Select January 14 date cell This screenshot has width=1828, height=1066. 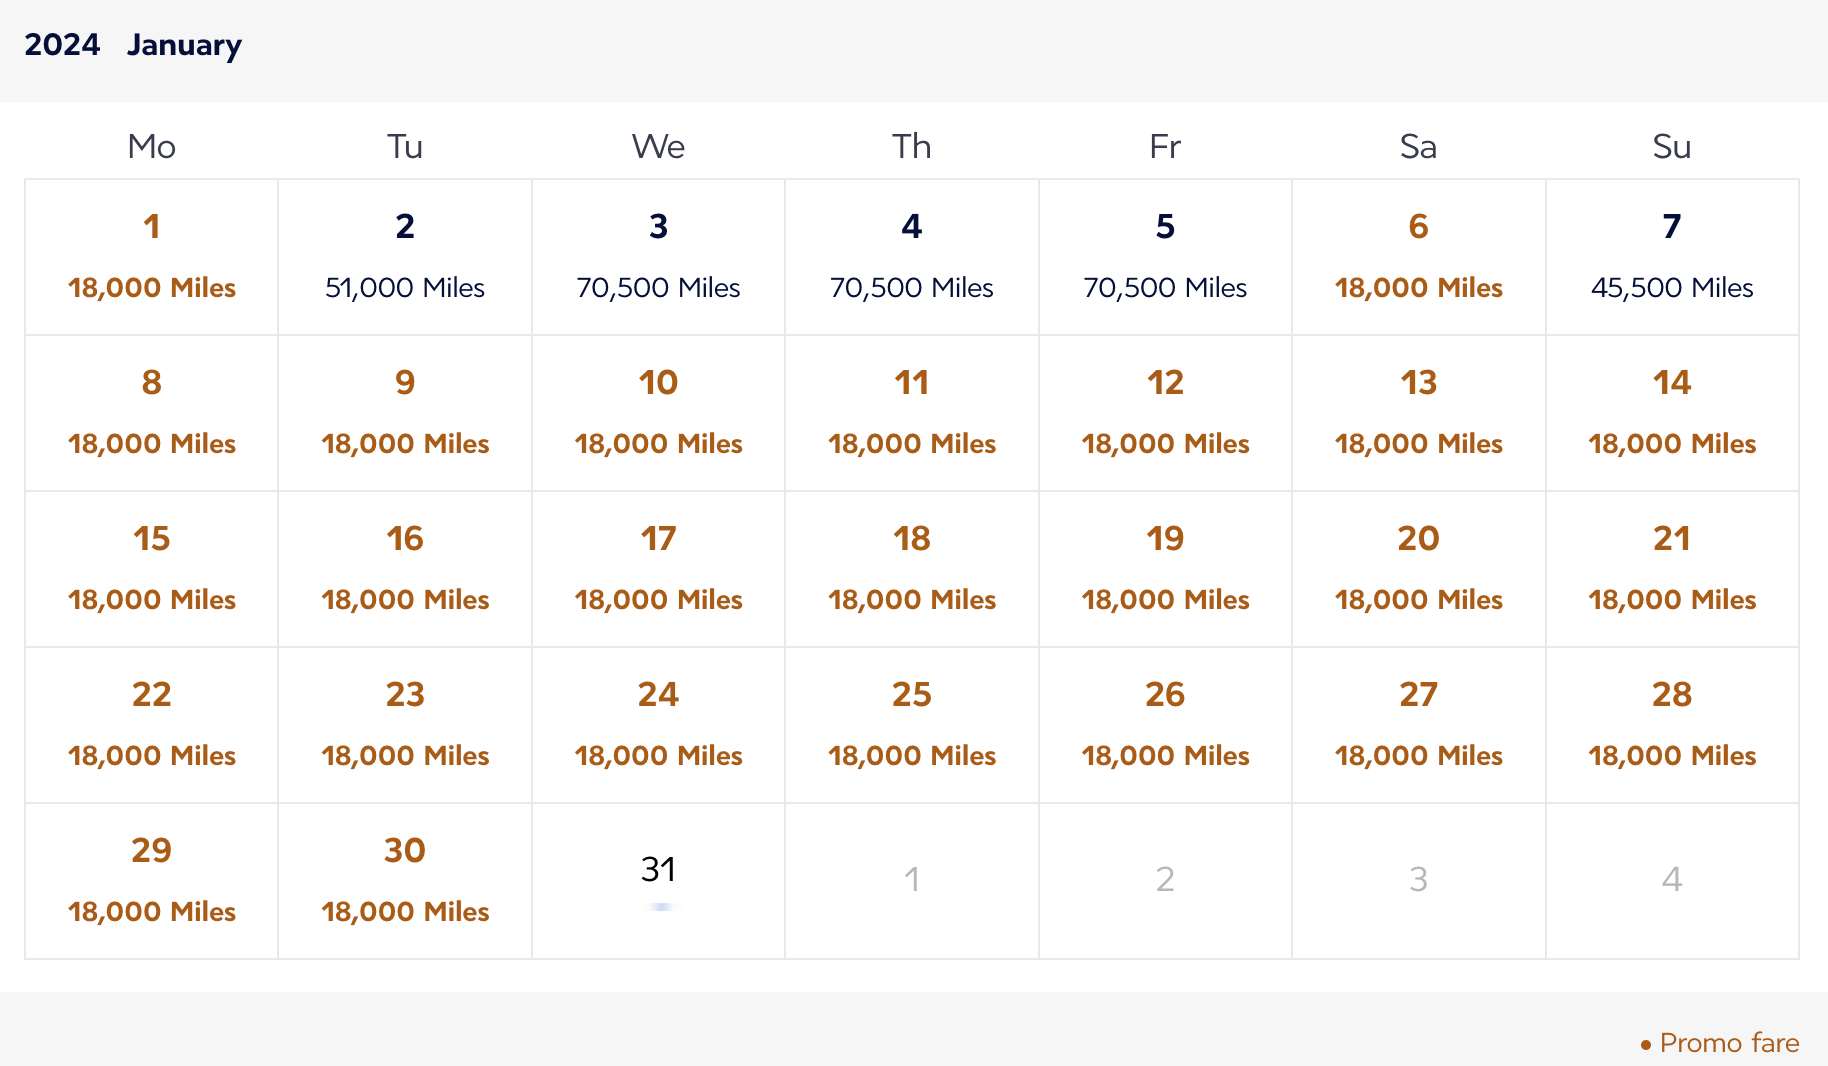(1672, 413)
